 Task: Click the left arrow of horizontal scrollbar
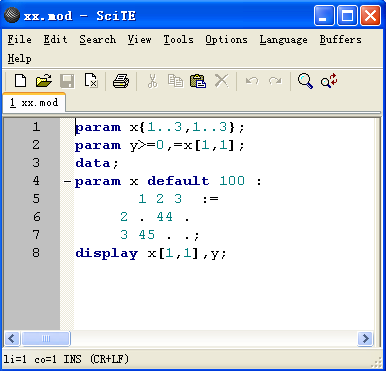pos(12,339)
